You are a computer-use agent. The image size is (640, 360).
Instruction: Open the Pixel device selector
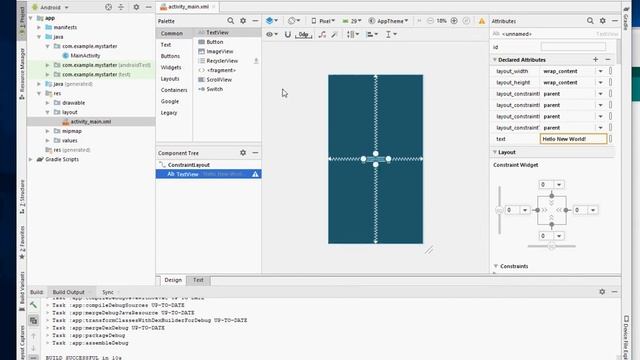pyautogui.click(x=323, y=21)
